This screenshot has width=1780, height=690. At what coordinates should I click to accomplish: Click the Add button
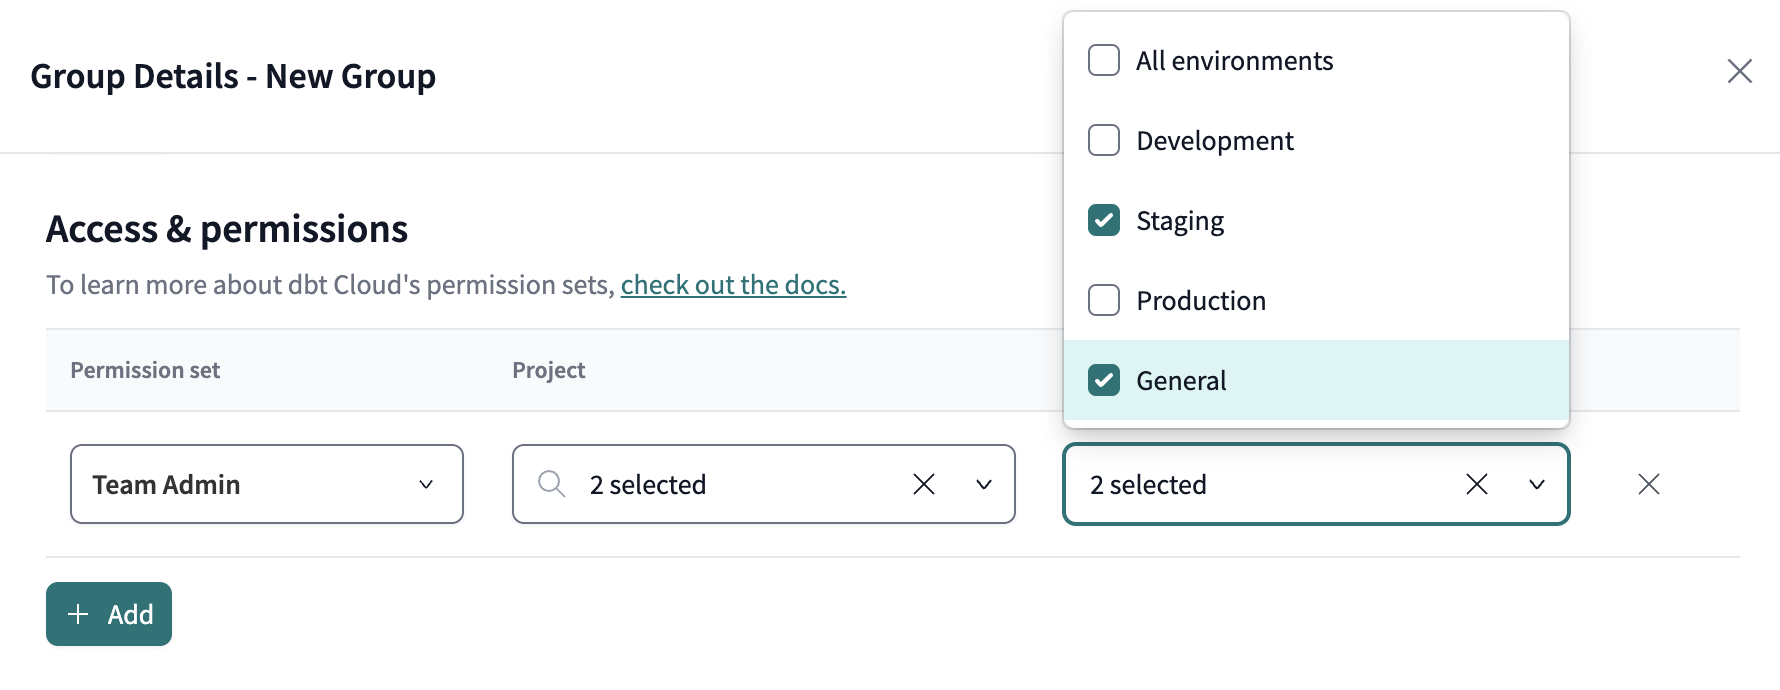(109, 614)
